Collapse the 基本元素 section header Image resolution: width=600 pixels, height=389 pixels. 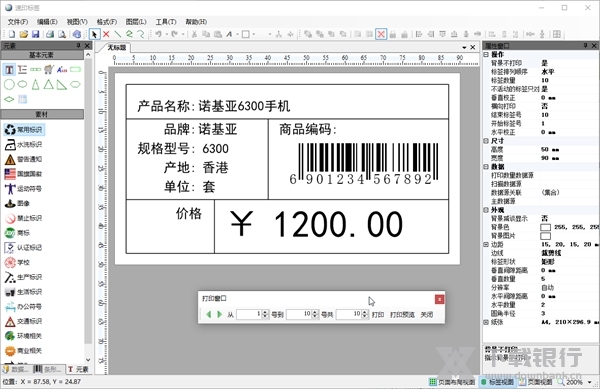[42, 55]
